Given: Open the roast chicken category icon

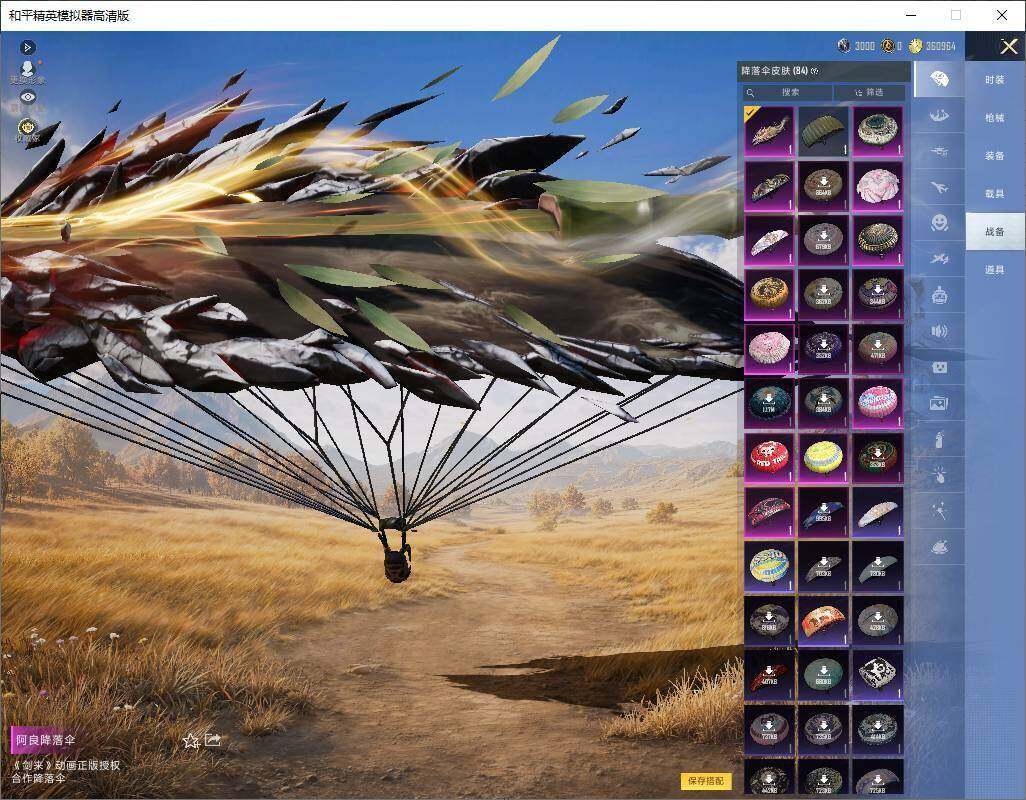Looking at the screenshot, I should point(939,547).
